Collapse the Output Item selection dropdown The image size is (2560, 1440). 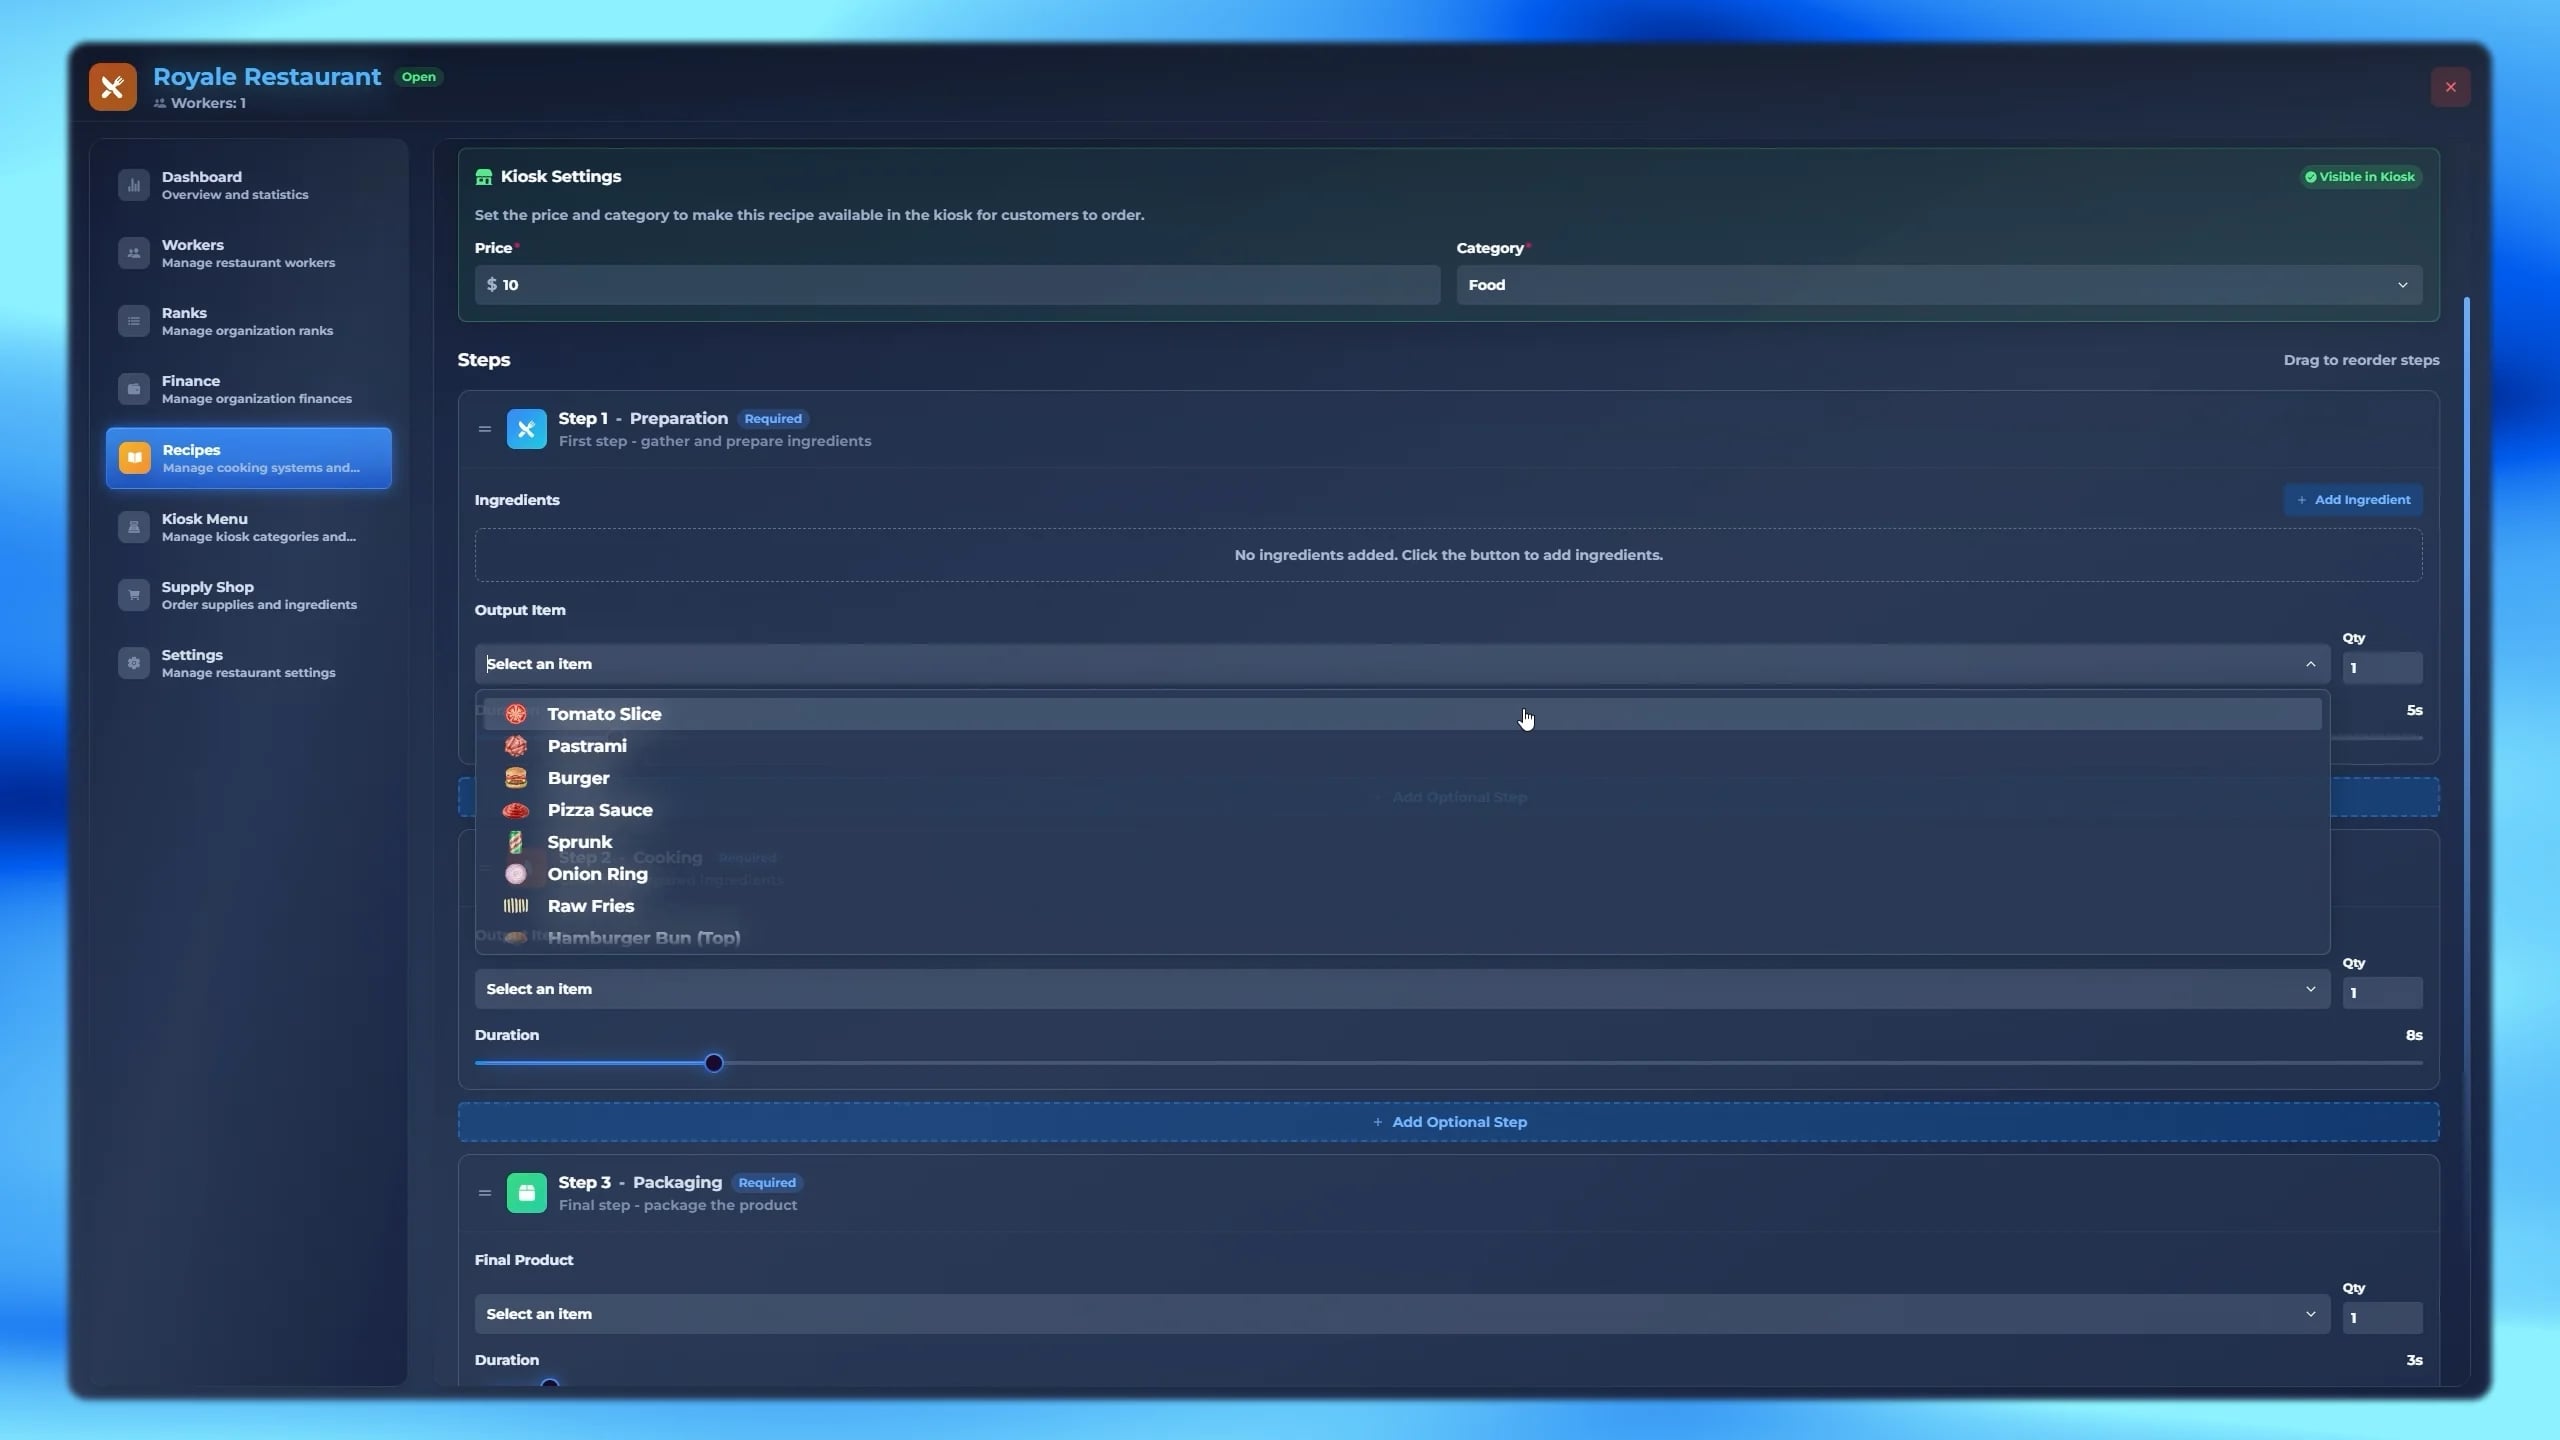click(x=2311, y=663)
